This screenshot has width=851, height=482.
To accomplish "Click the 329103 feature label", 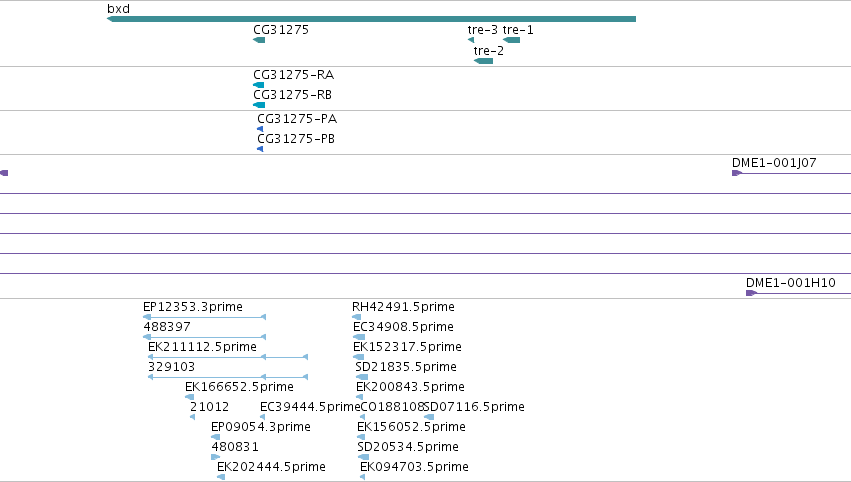I will tap(171, 367).
